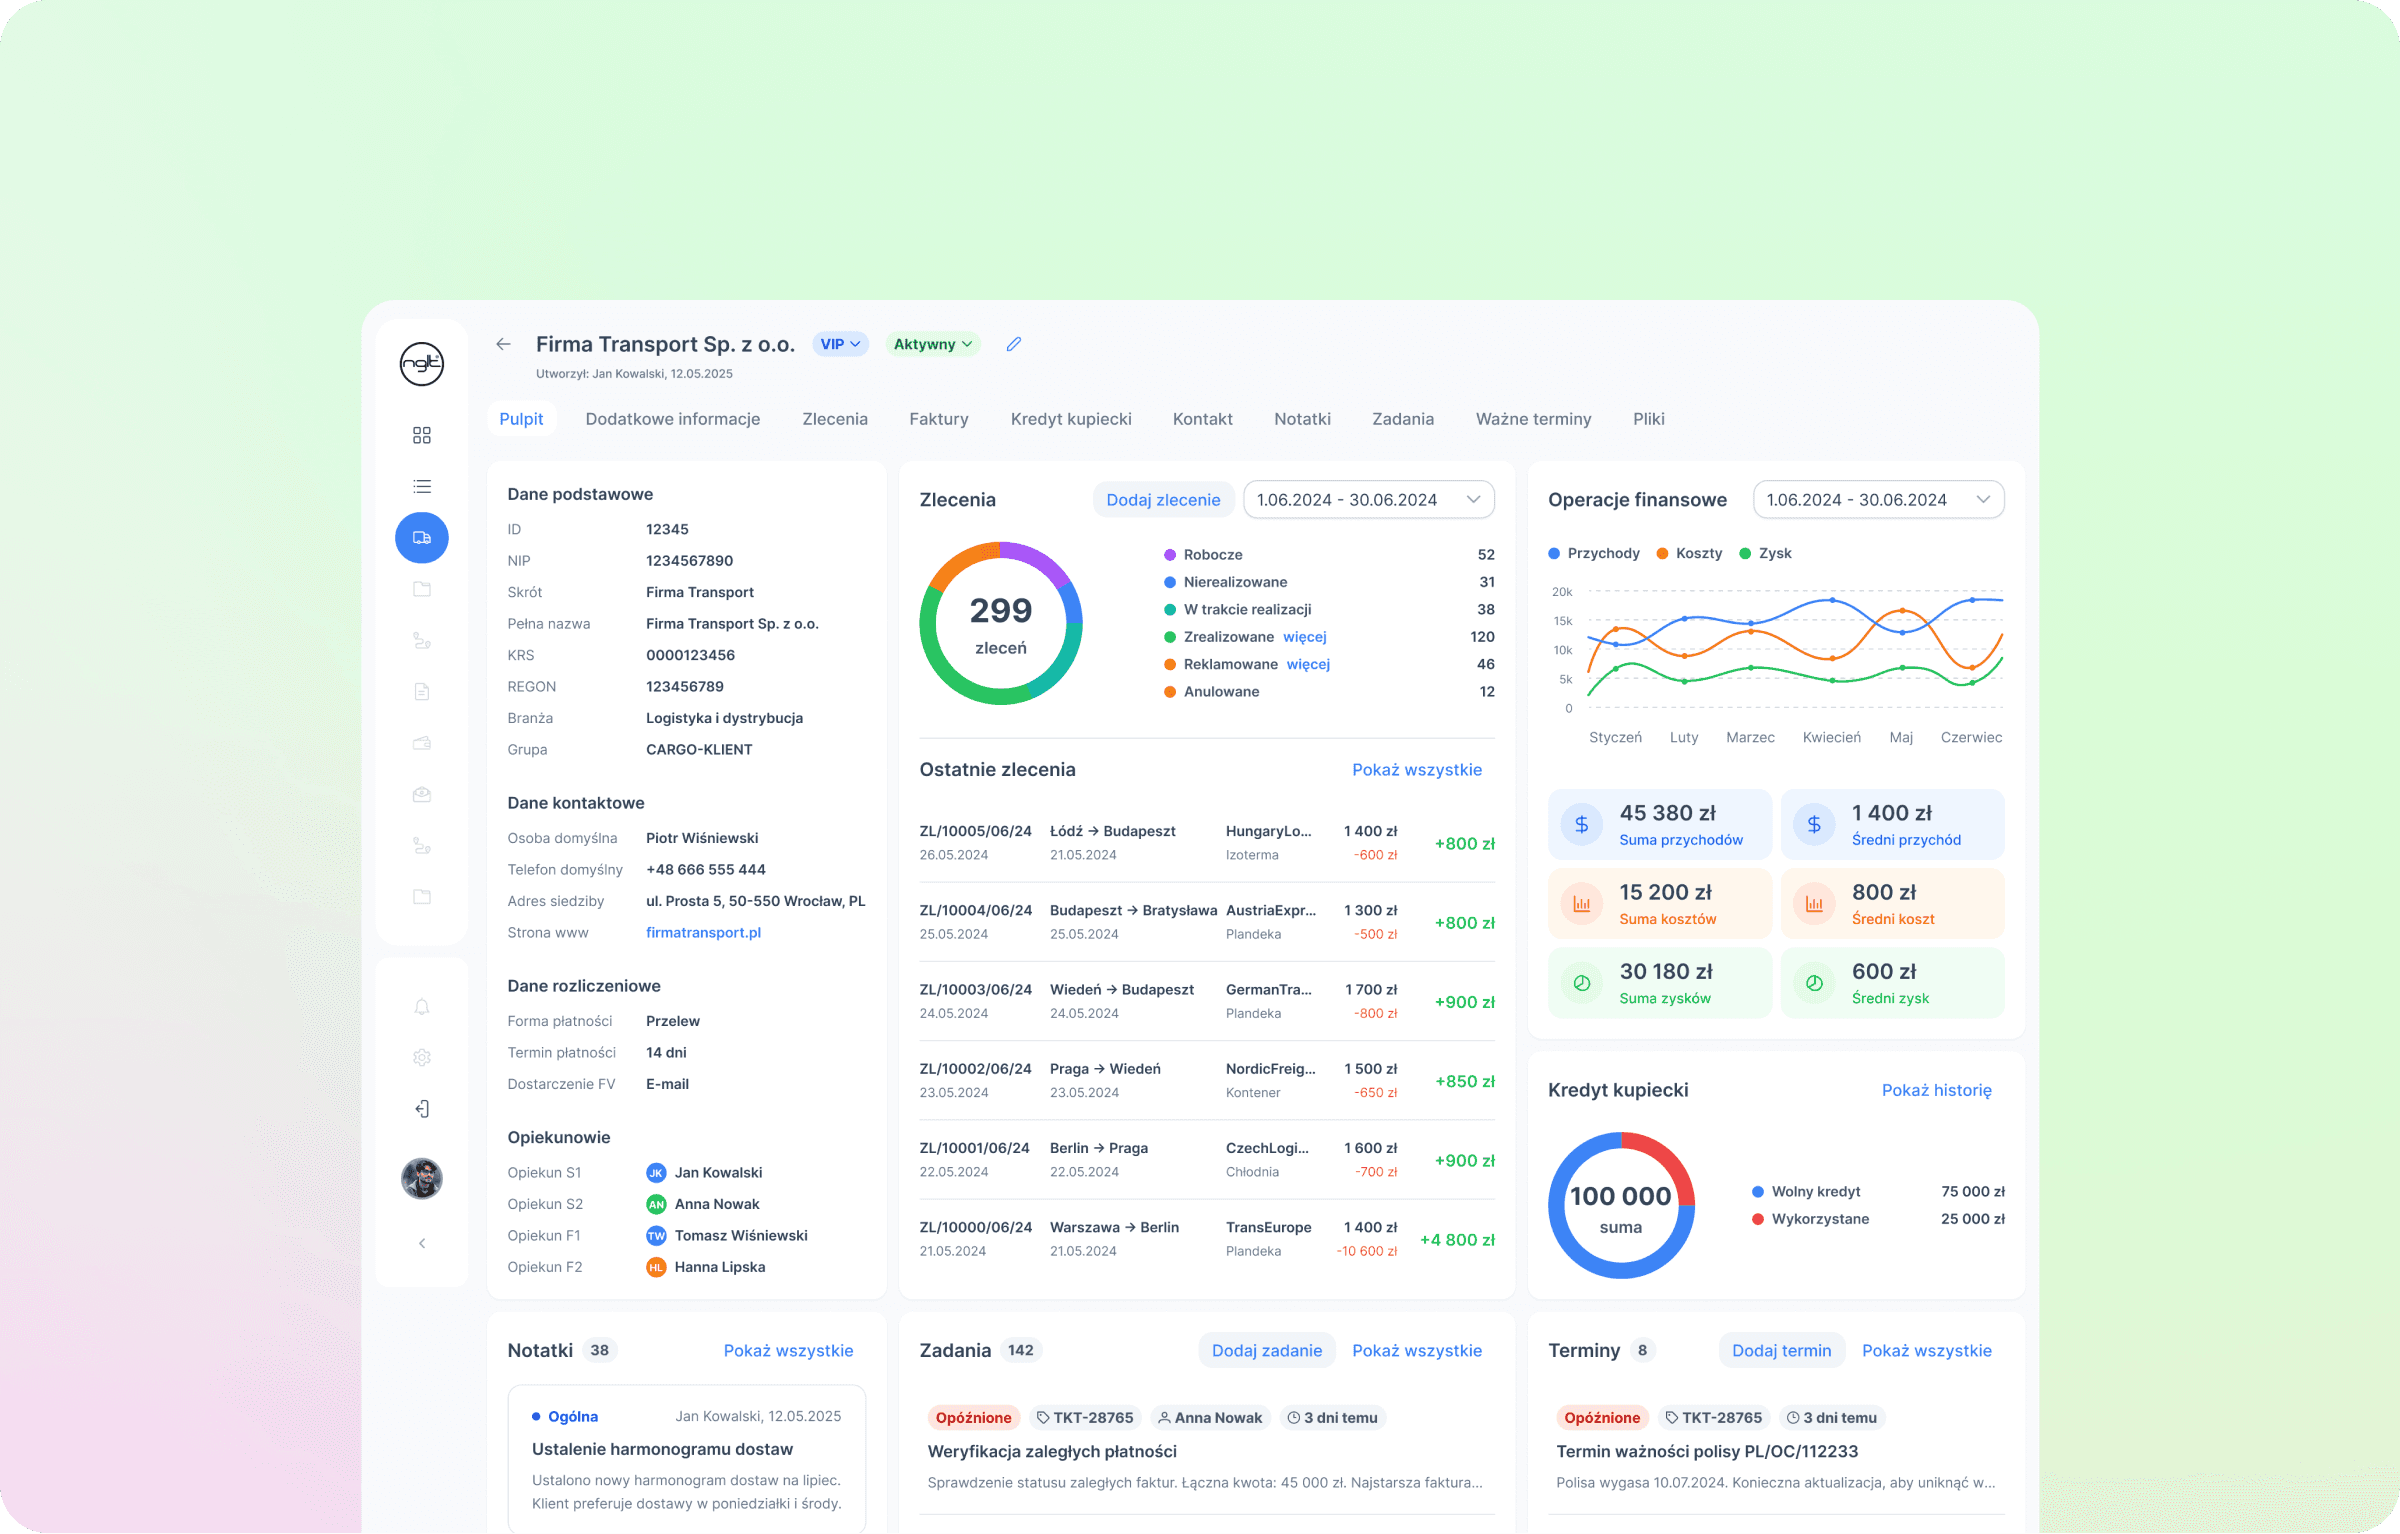Open the dashboard grid icon in sidebar
Screen dimensions: 2400x1534
pyautogui.click(x=422, y=435)
